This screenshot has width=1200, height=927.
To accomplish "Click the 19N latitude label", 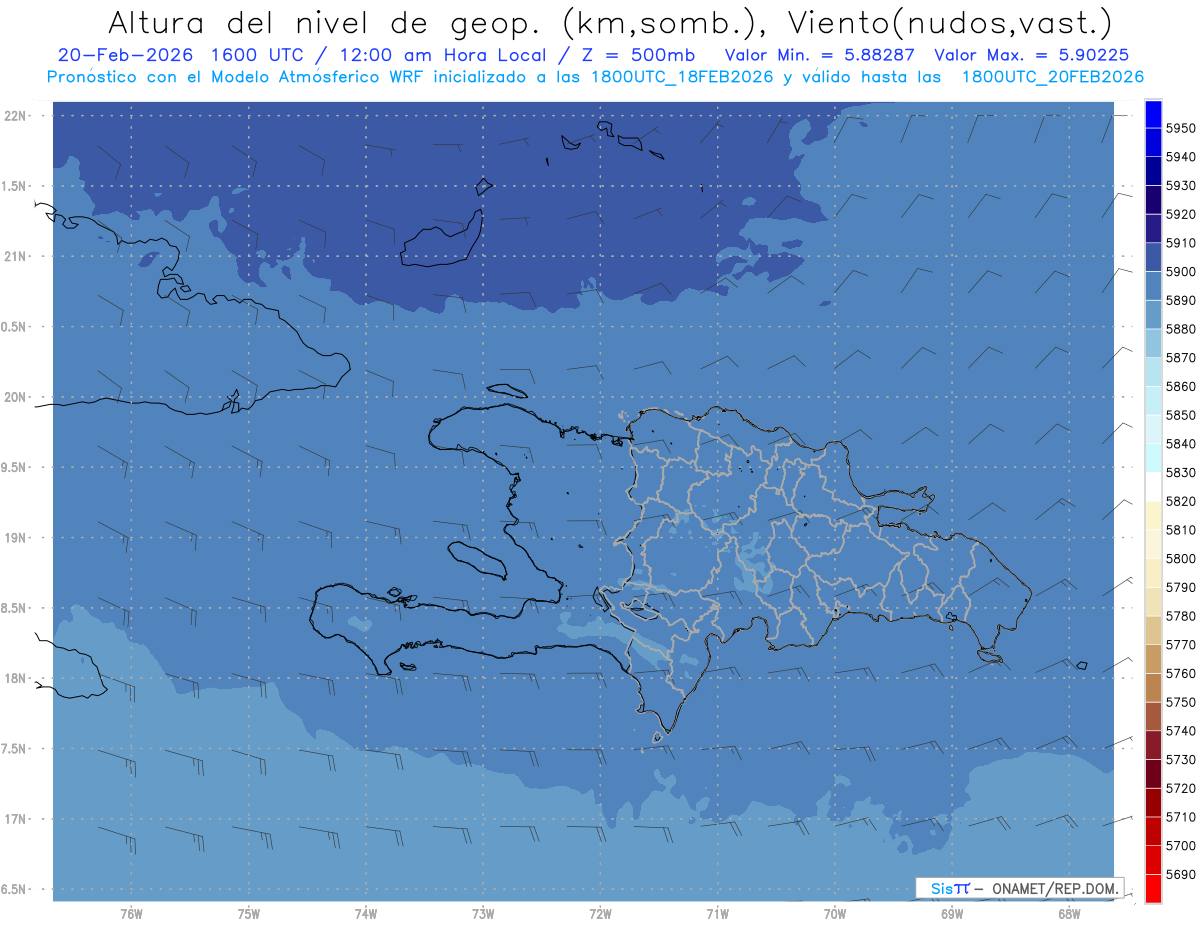I will (x=16, y=538).
